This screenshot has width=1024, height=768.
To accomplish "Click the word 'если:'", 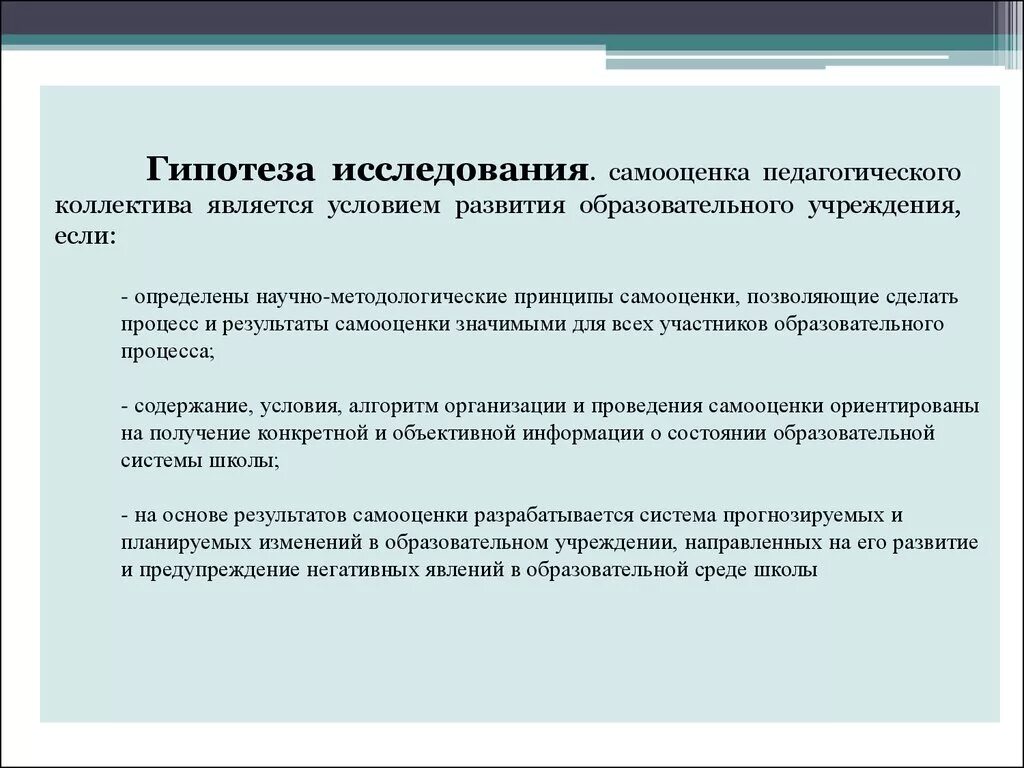I will tap(86, 236).
